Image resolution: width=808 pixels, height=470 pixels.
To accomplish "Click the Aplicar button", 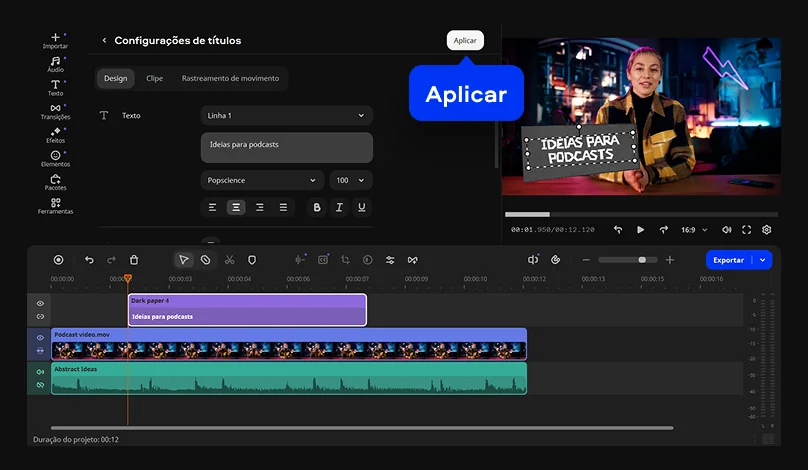I will pos(465,40).
